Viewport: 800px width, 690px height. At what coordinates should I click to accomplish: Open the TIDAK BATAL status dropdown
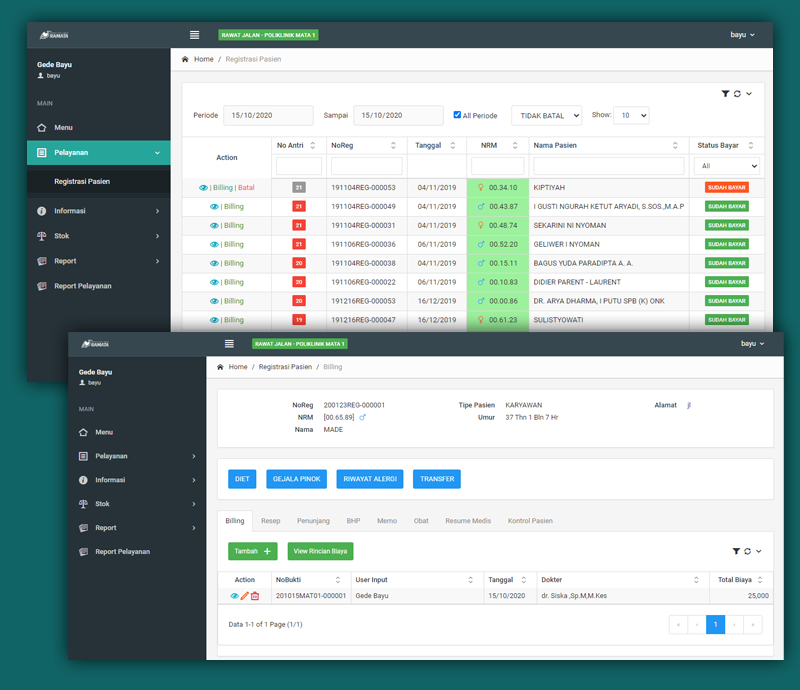(x=546, y=116)
